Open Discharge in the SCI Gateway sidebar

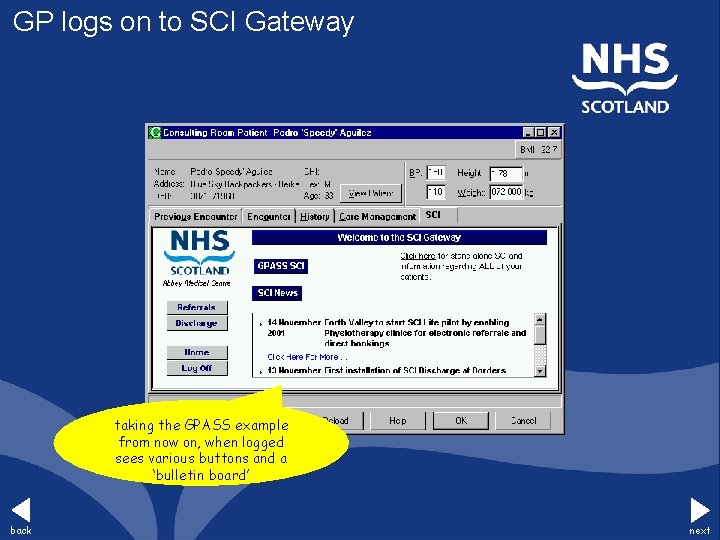click(x=197, y=323)
